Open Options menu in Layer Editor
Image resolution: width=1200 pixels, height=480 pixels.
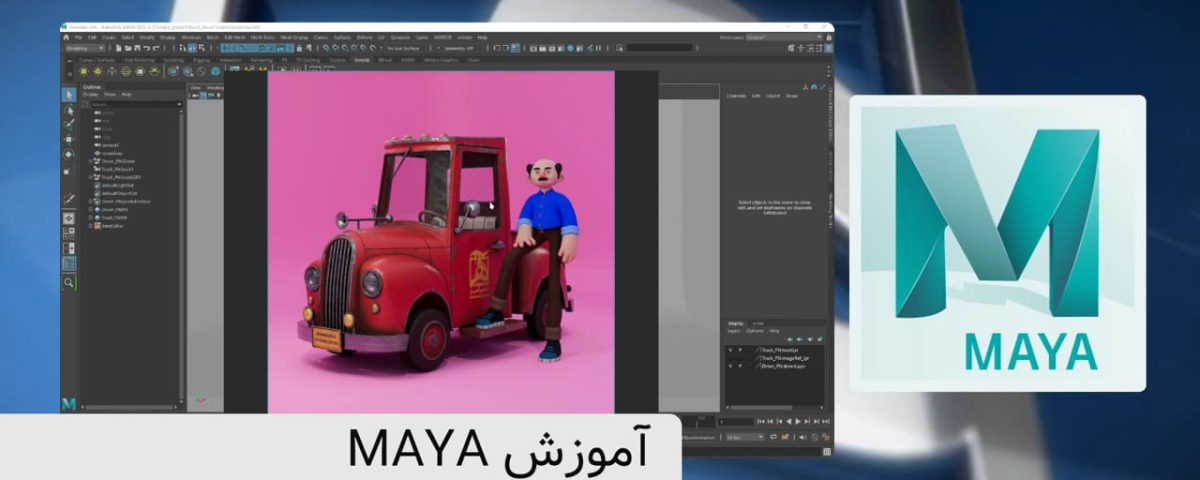(x=755, y=331)
